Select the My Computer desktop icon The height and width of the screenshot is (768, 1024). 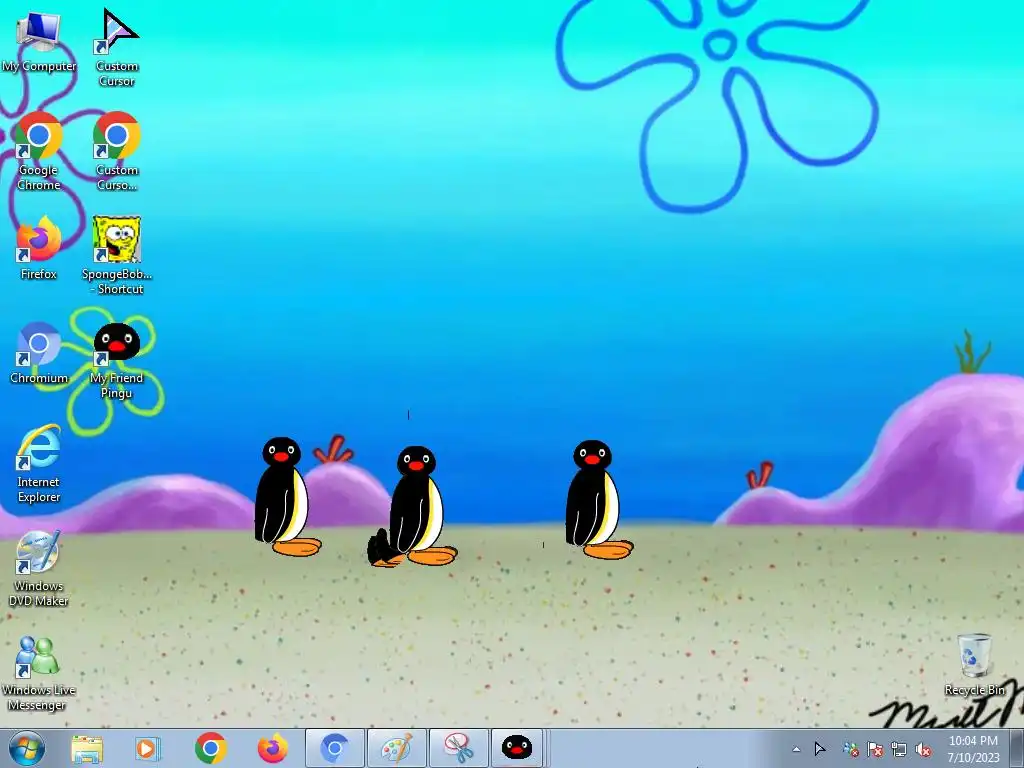point(39,40)
